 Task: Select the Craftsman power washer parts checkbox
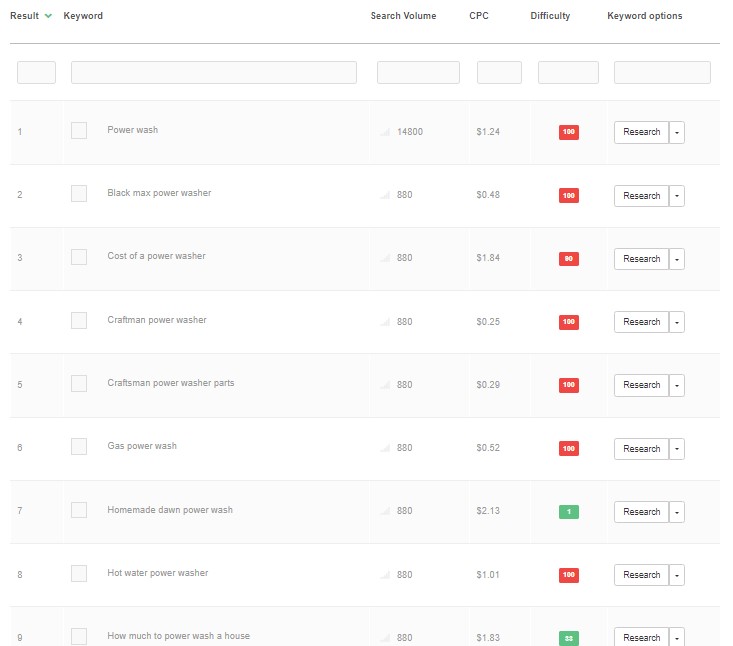tap(79, 384)
